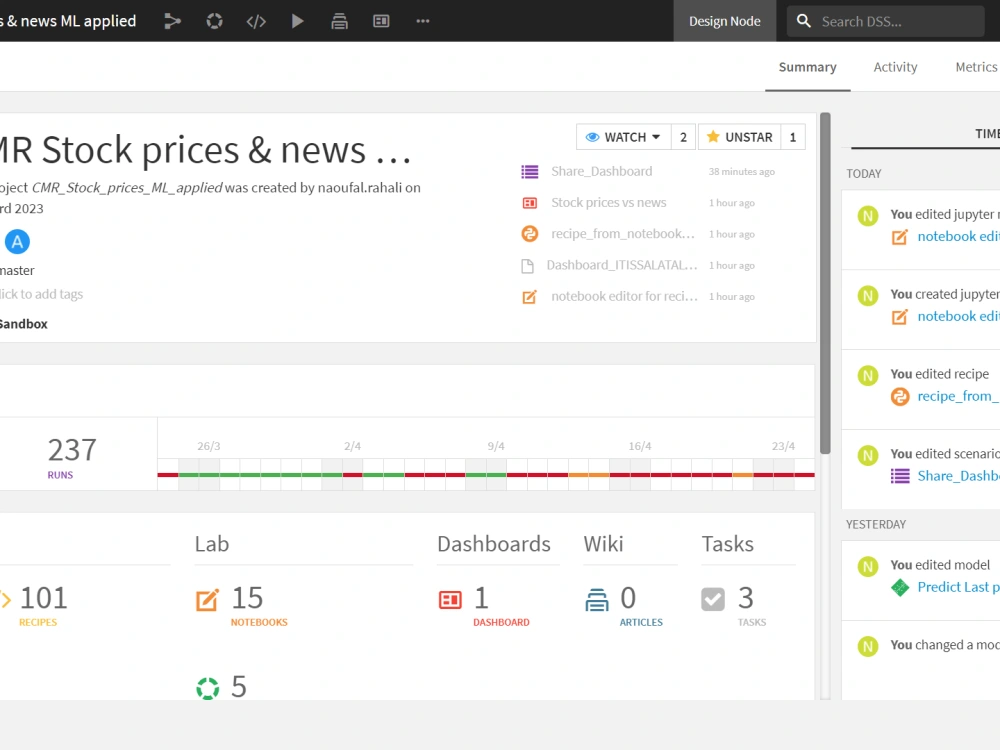Image resolution: width=1000 pixels, height=750 pixels.
Task: Open the code recipes icon in navbar
Action: (256, 21)
